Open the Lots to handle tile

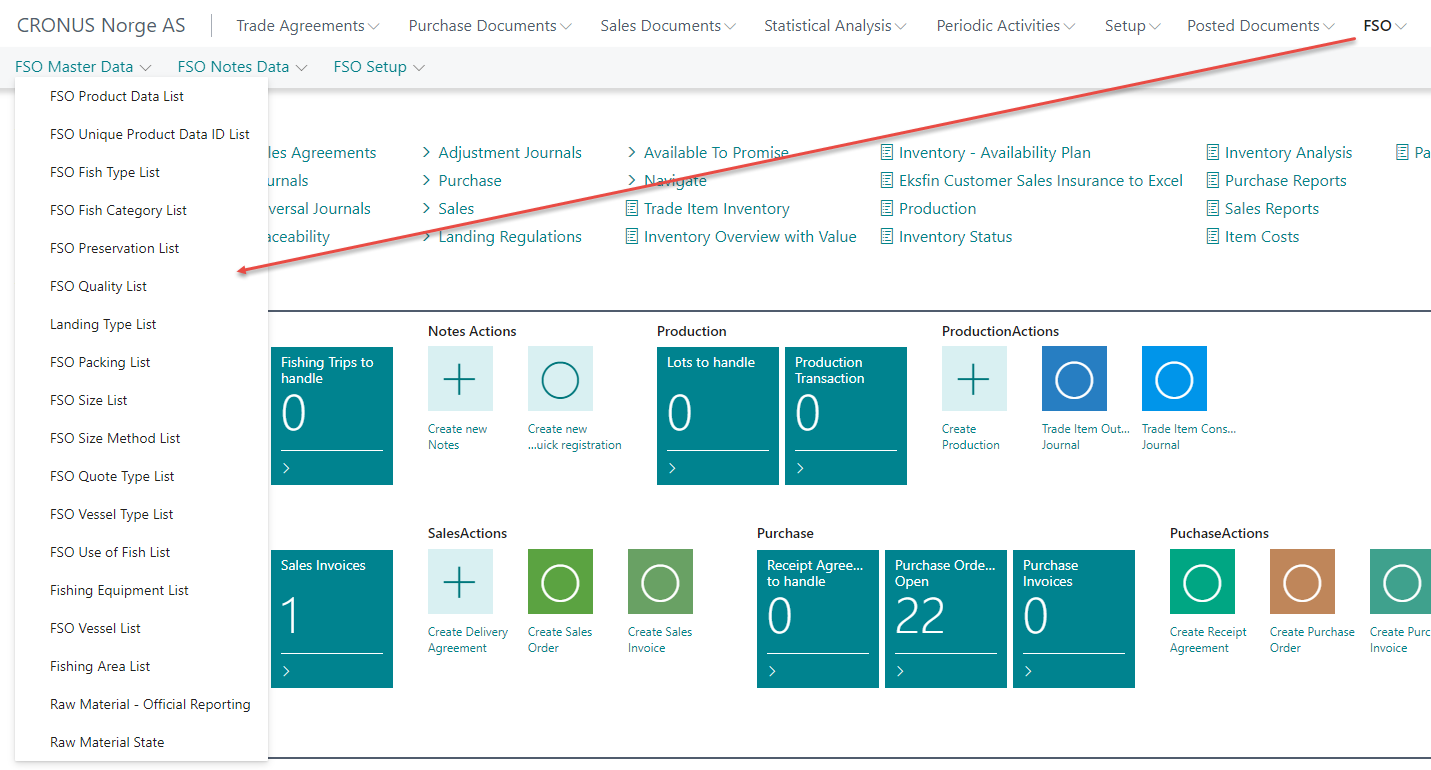coord(717,415)
